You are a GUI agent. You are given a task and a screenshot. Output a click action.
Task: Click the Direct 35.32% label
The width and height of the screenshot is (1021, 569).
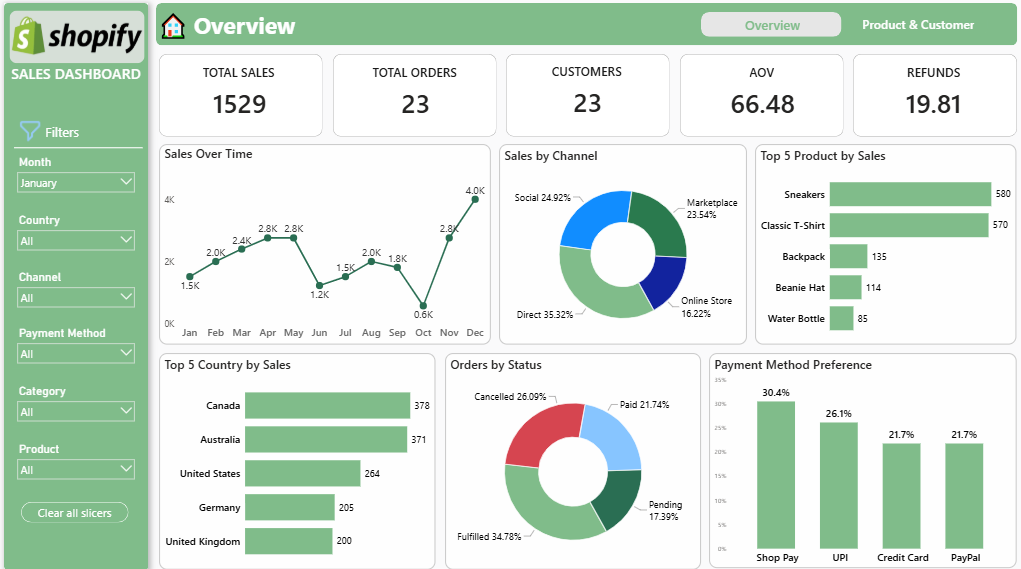point(545,314)
